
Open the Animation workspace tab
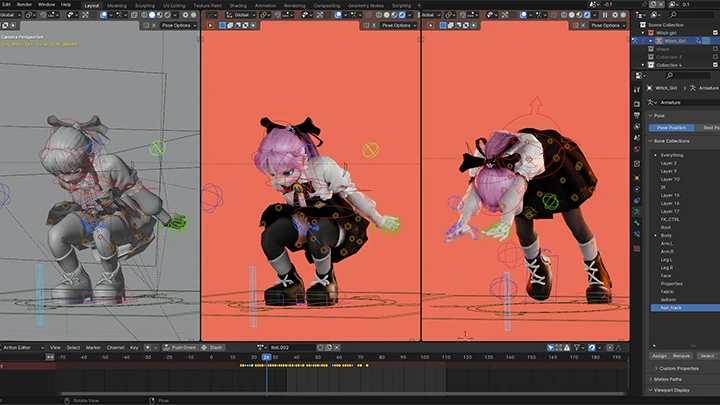pos(265,6)
